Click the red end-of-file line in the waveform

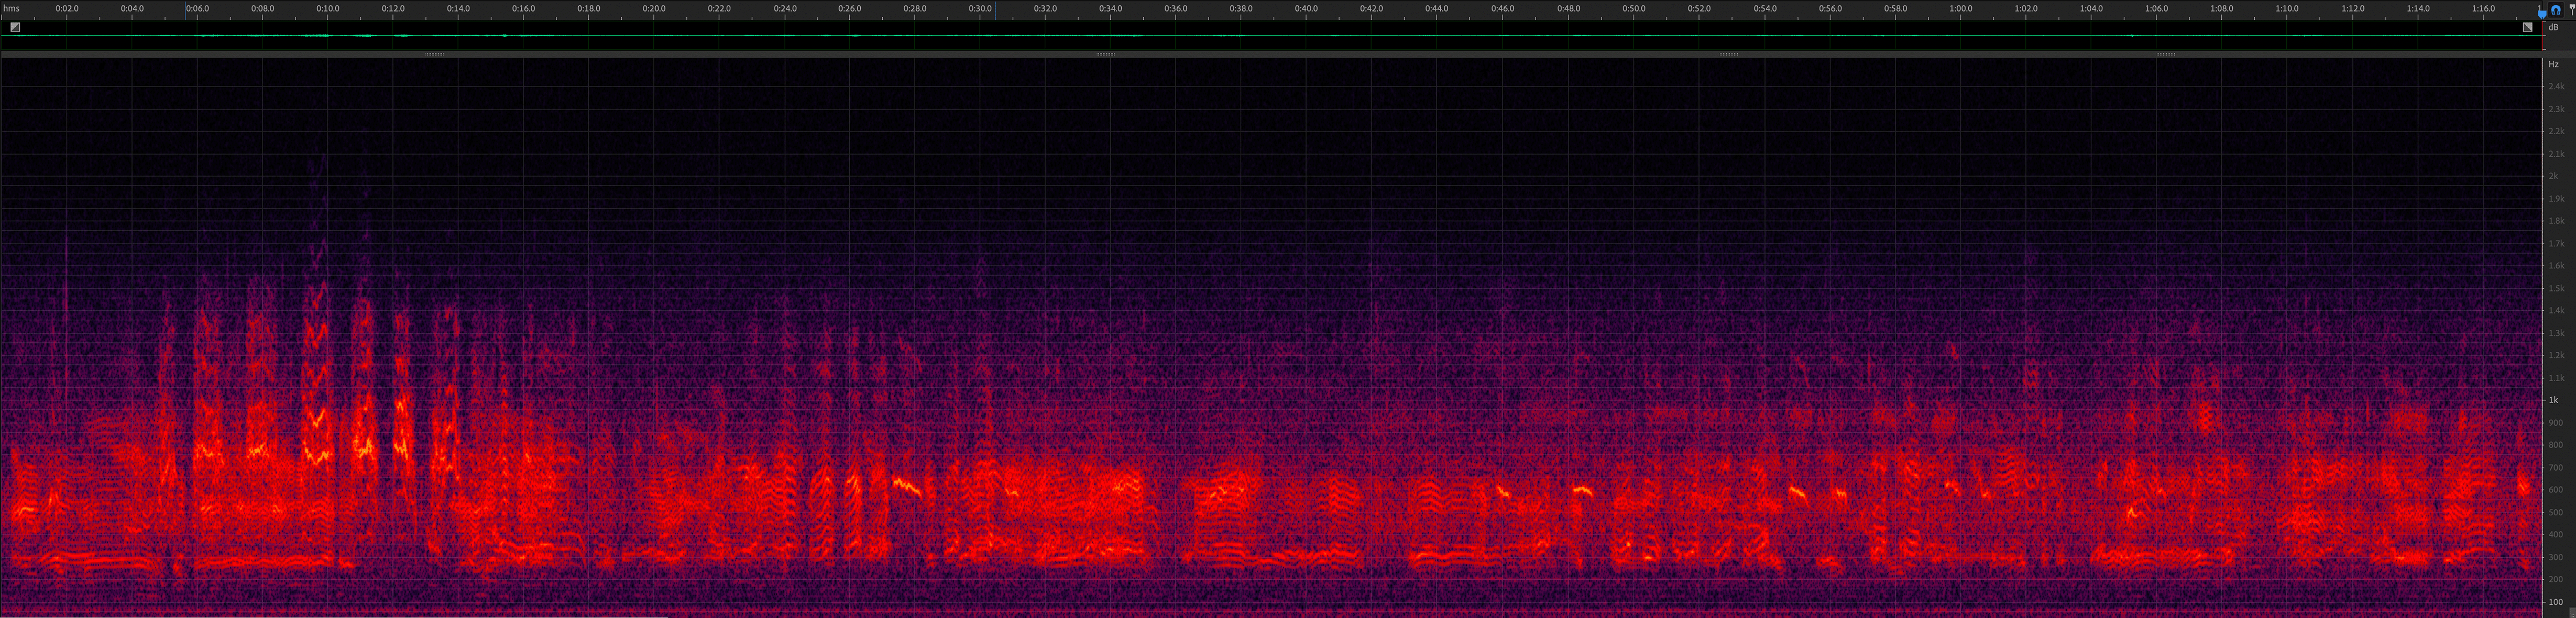[x=2543, y=36]
